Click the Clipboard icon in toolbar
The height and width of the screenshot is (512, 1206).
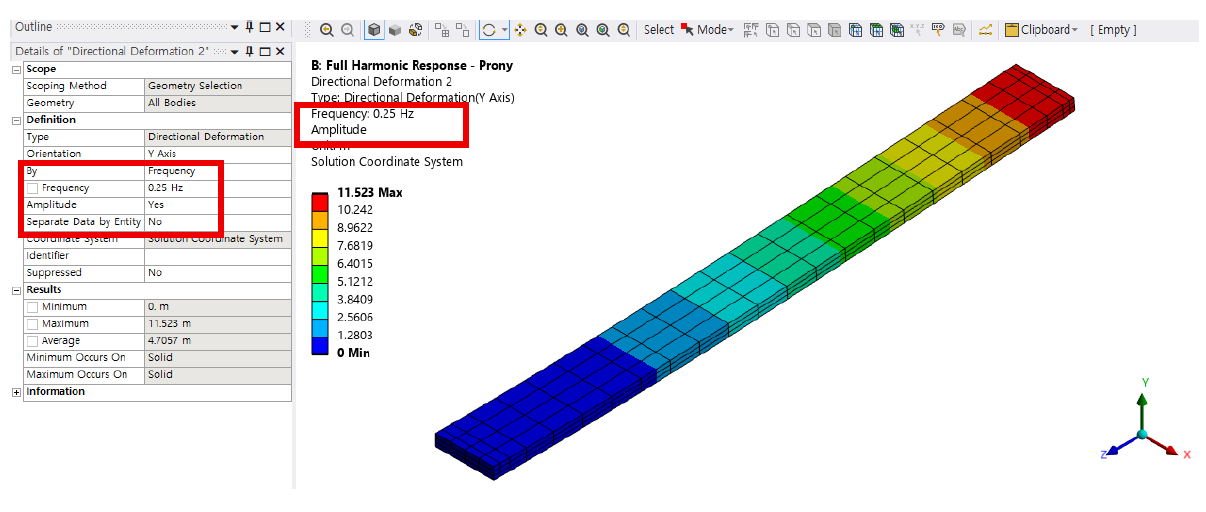pos(1012,30)
